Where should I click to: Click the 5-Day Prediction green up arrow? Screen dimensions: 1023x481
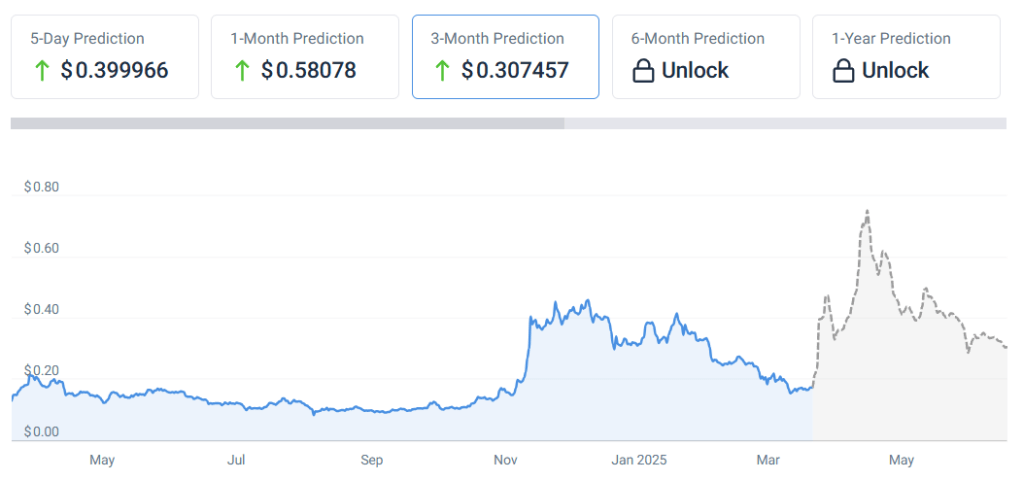click(41, 71)
